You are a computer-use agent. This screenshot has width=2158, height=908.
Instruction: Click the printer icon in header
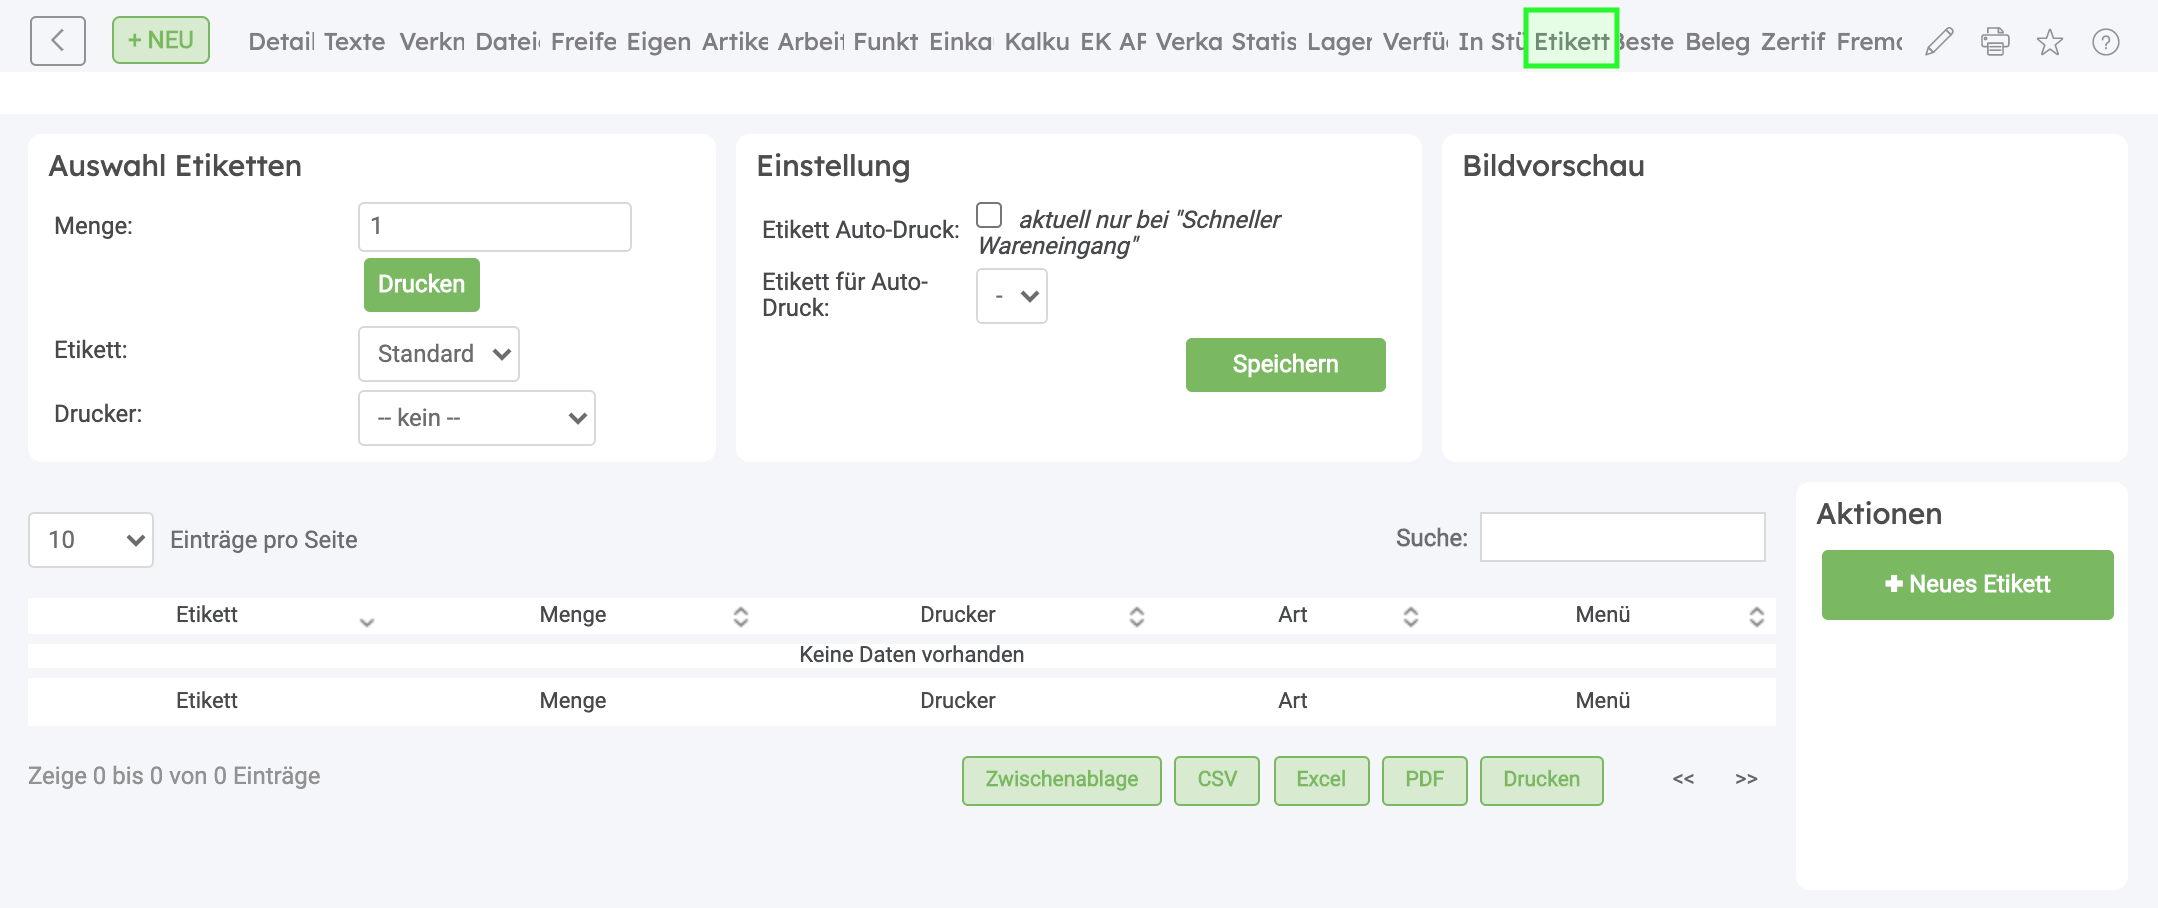tap(1995, 42)
